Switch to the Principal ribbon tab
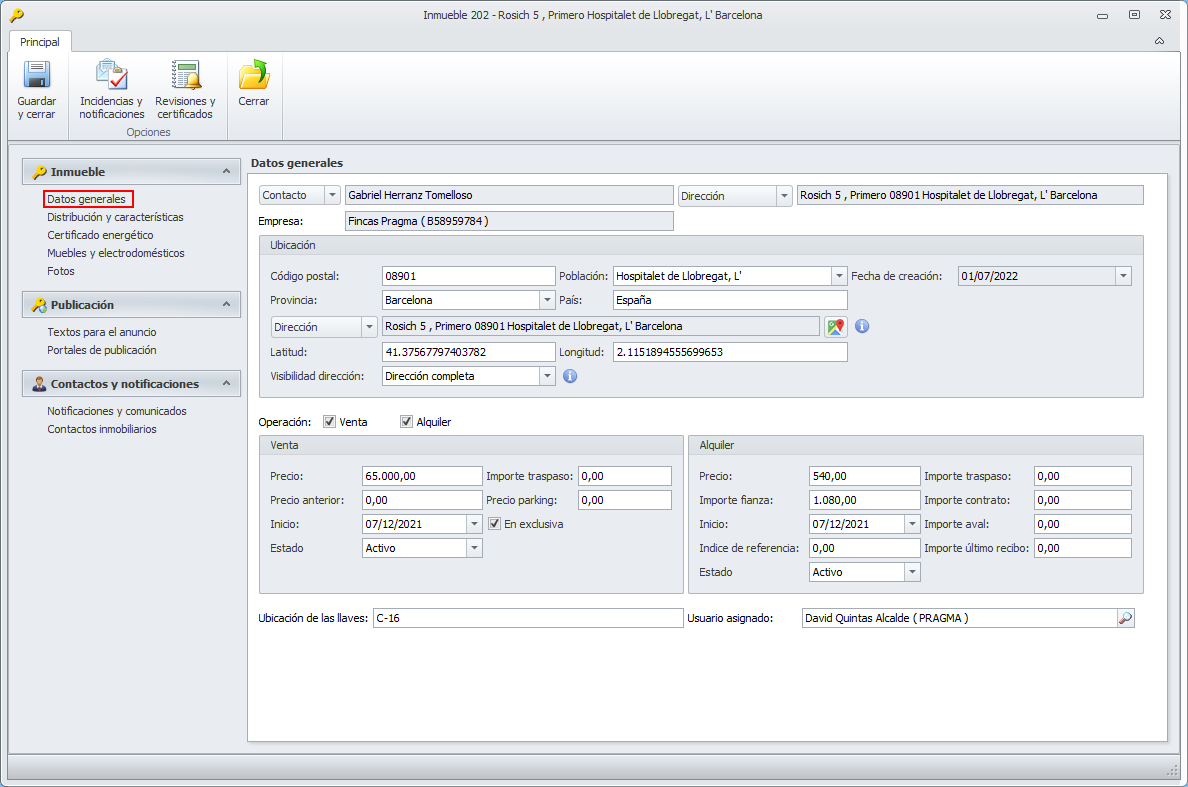The height and width of the screenshot is (787, 1188). [x=40, y=42]
